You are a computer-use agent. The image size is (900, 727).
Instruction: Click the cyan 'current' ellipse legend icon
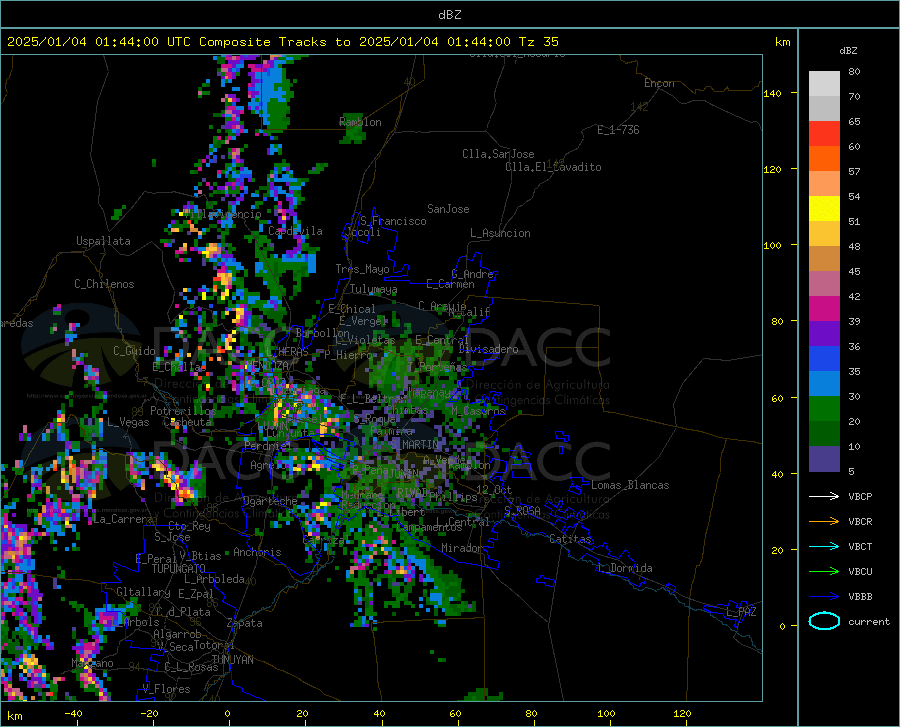click(824, 621)
